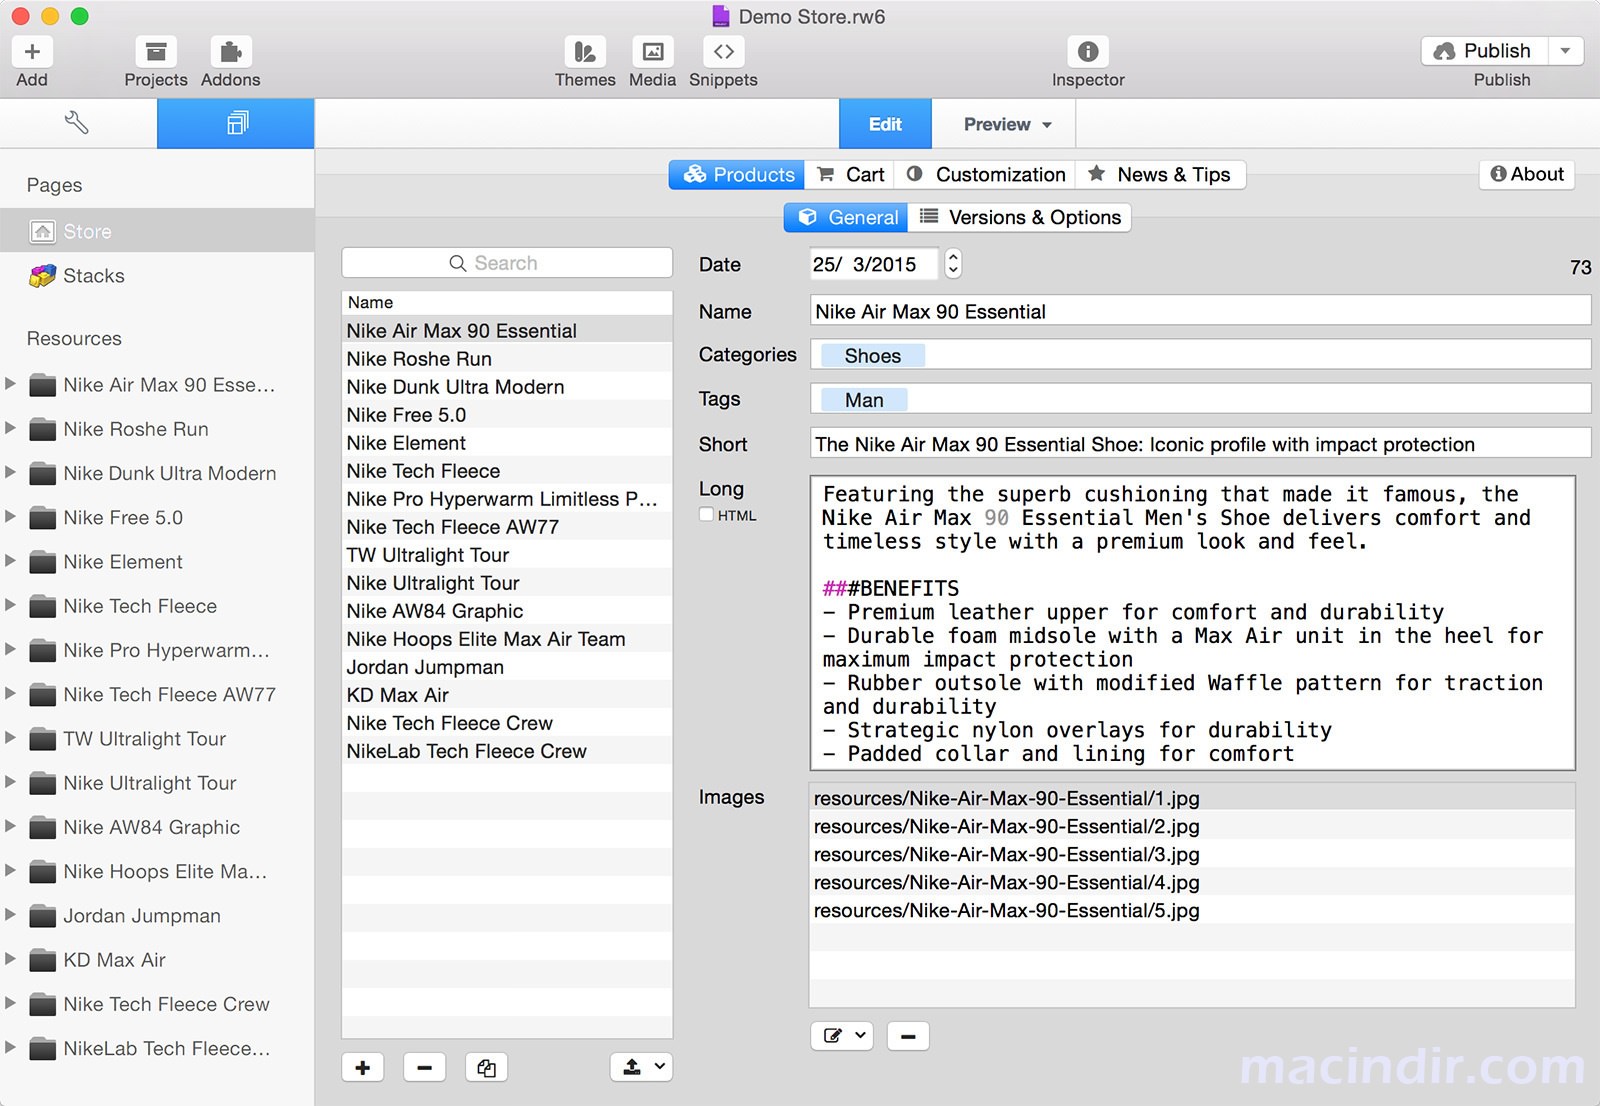The width and height of the screenshot is (1600, 1106).
Task: Expand the Nike Hoops Elite resource folder
Action: [11, 870]
